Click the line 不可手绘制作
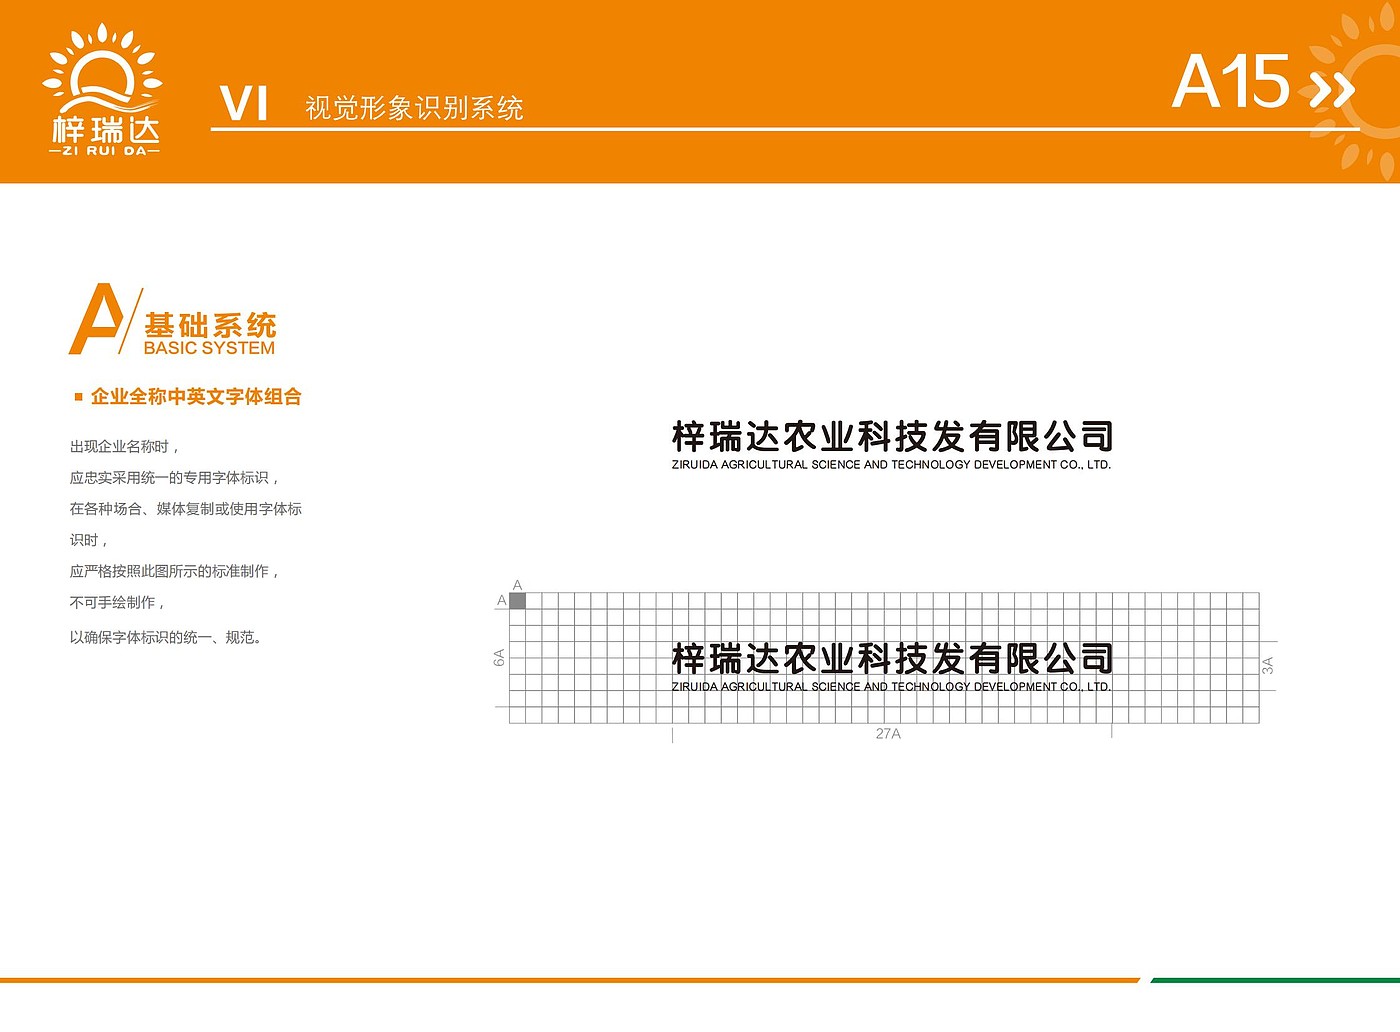The width and height of the screenshot is (1400, 1032). tap(117, 602)
